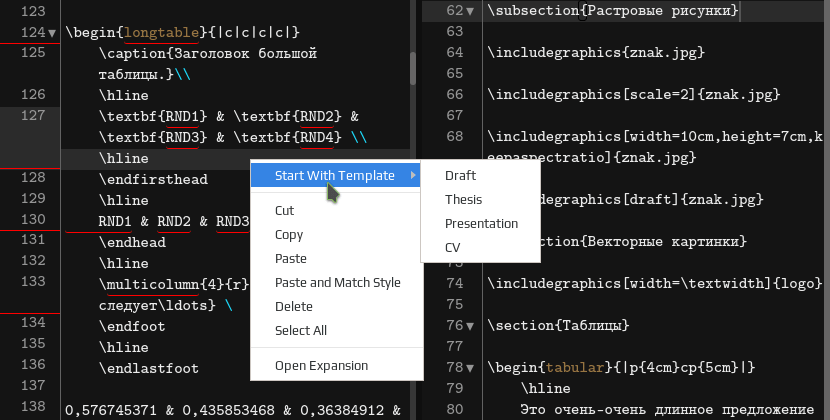Click the Start With Template submenu arrow
Screen dimensions: 830x420
click(x=413, y=175)
